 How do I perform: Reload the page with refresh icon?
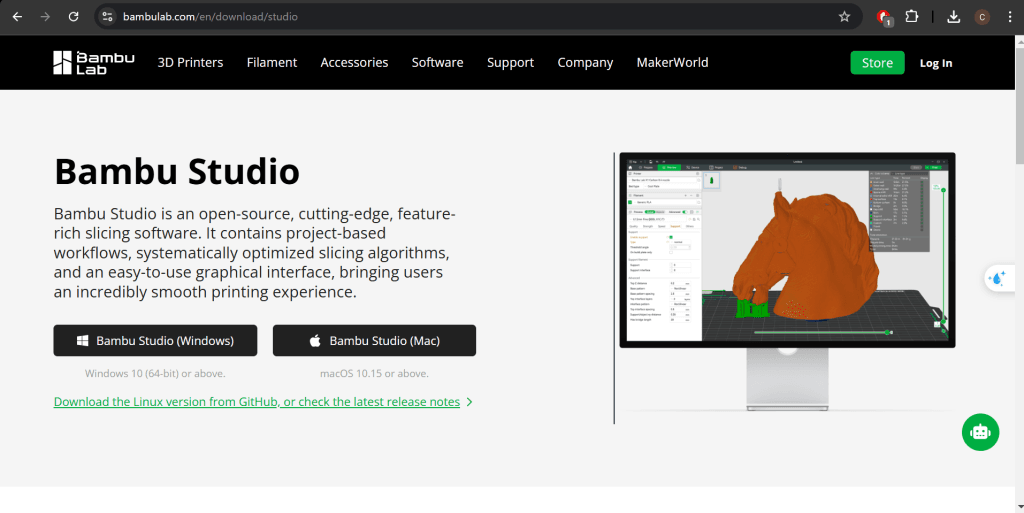point(73,17)
